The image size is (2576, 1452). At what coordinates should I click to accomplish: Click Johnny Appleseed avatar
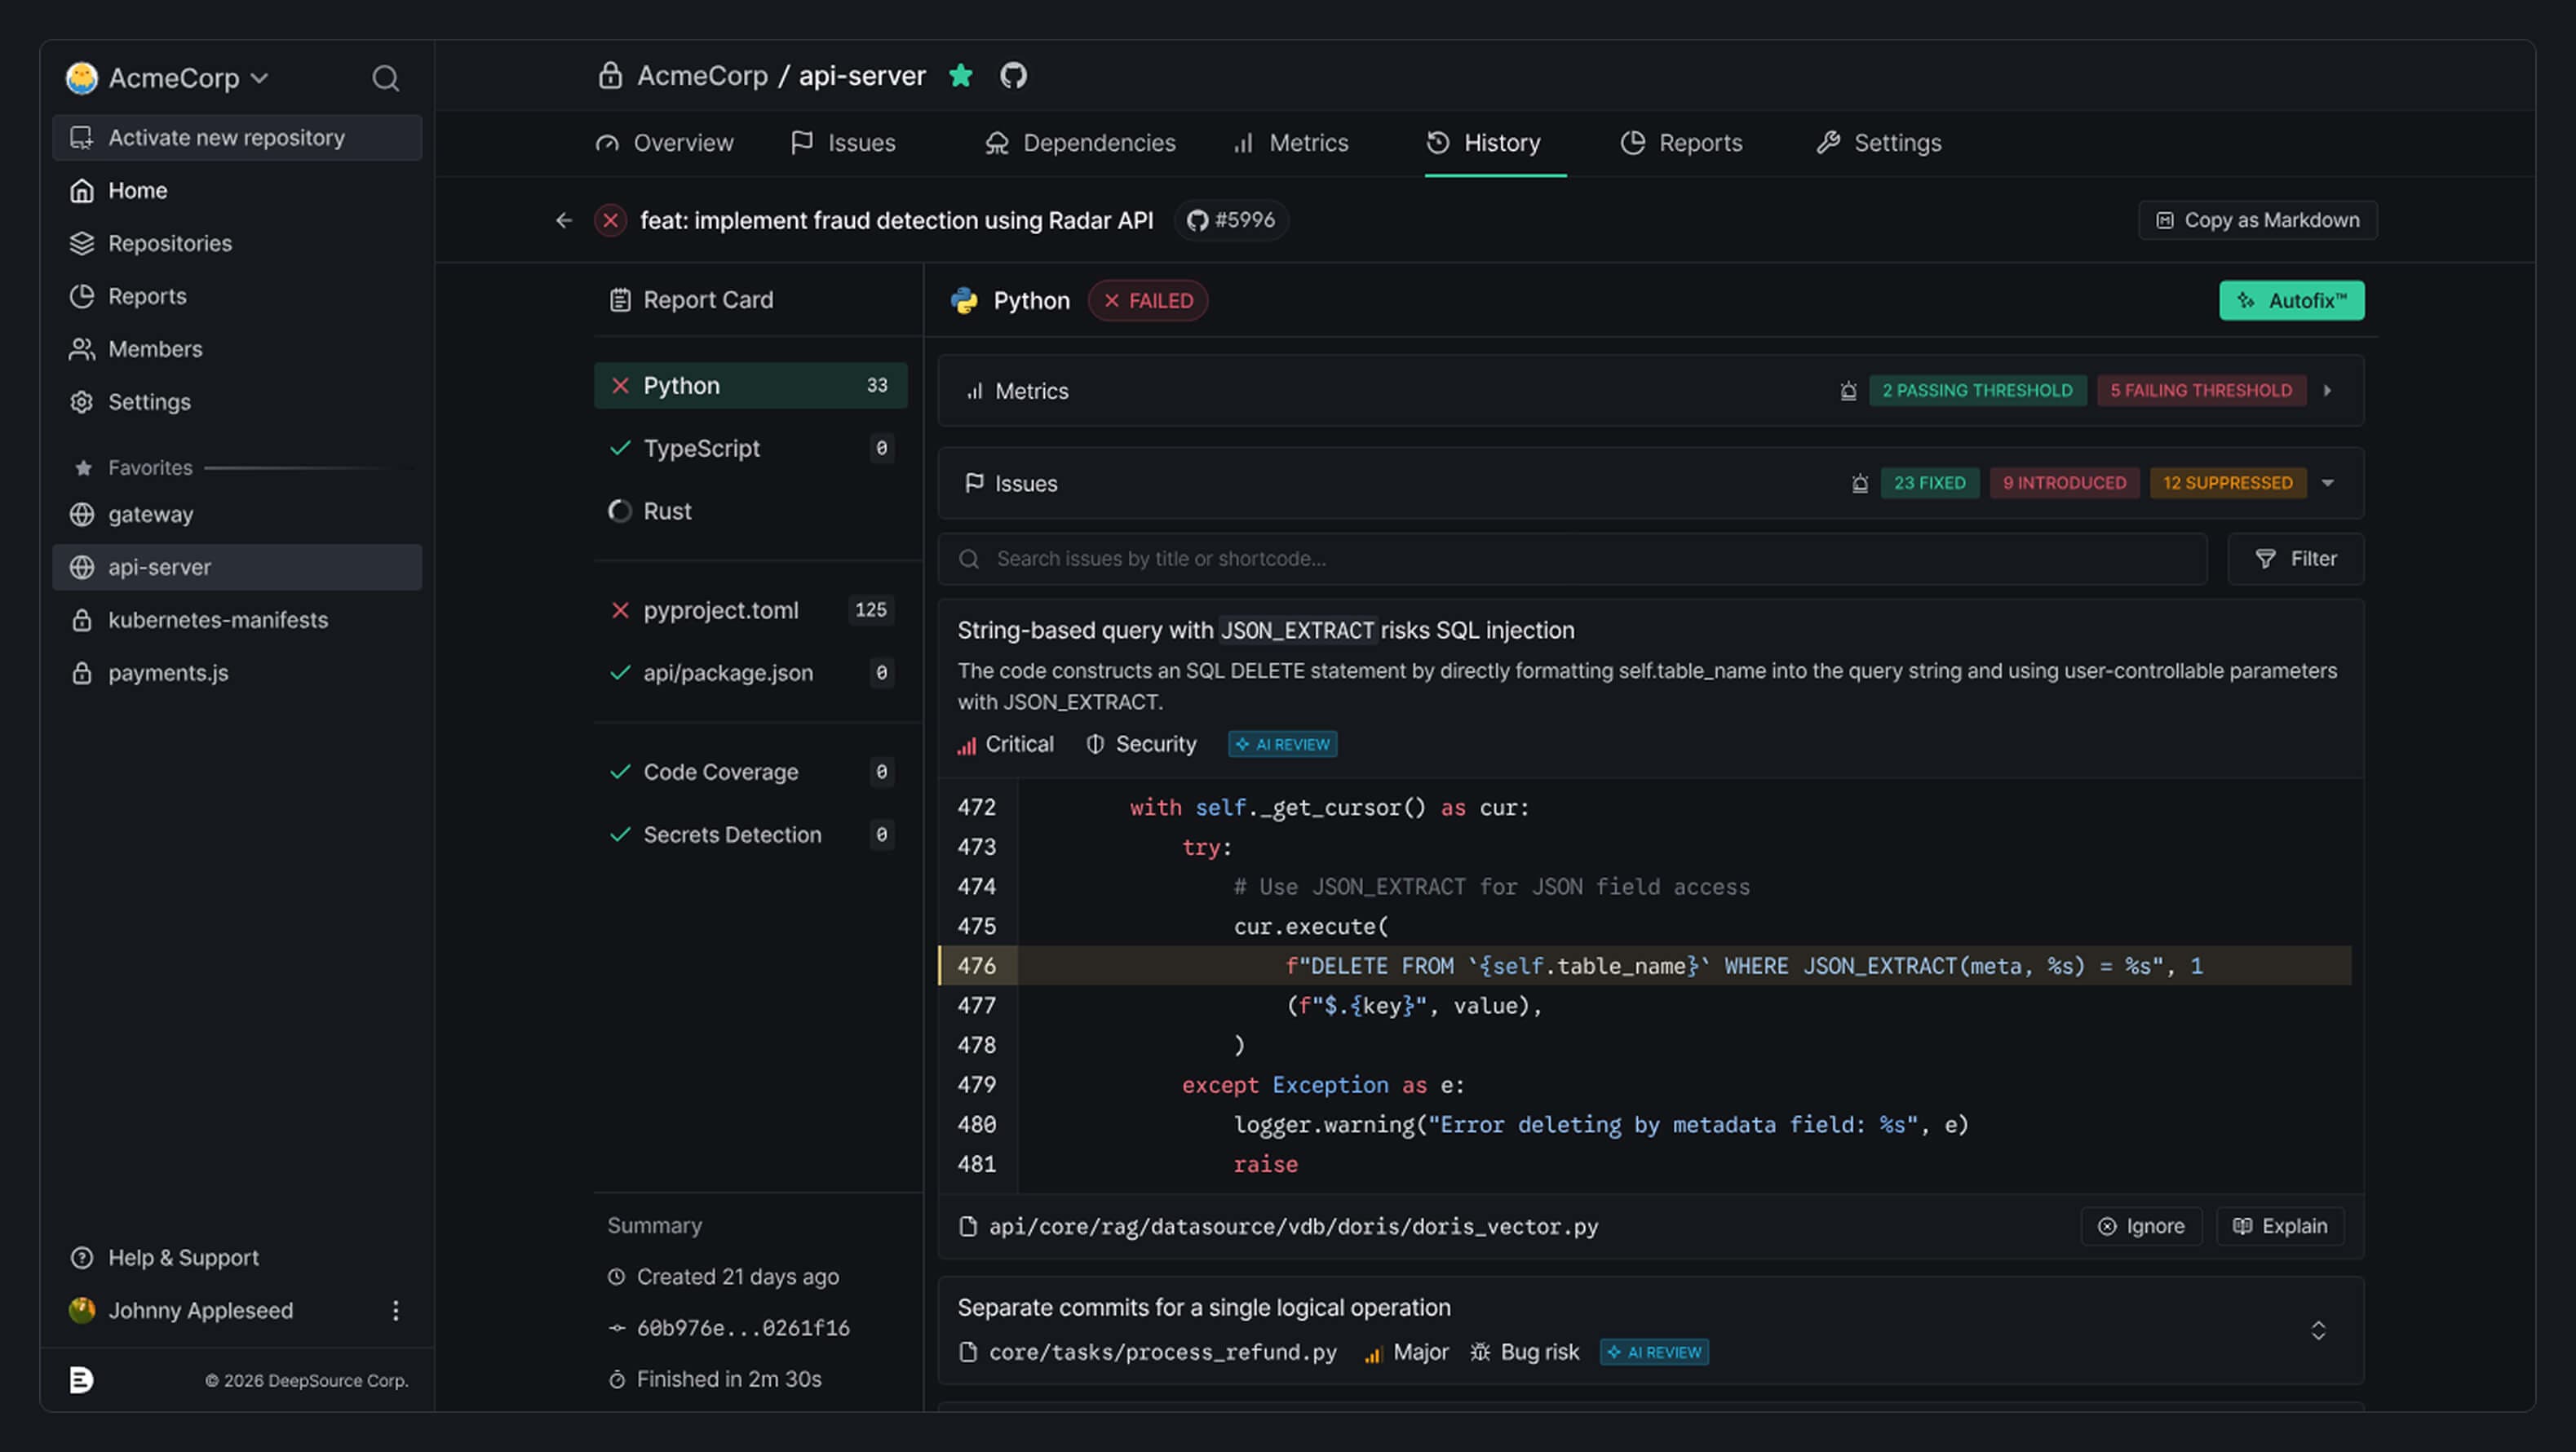click(82, 1310)
